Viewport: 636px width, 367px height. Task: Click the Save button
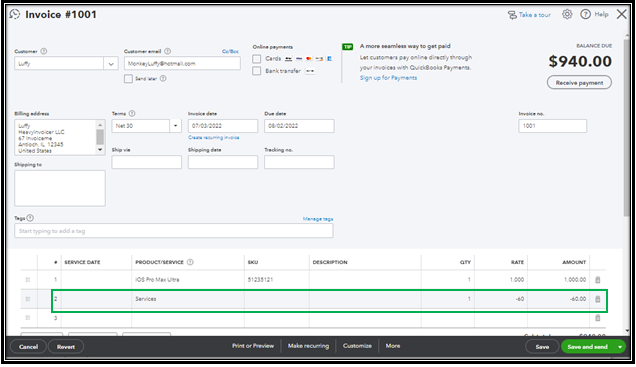pos(542,347)
